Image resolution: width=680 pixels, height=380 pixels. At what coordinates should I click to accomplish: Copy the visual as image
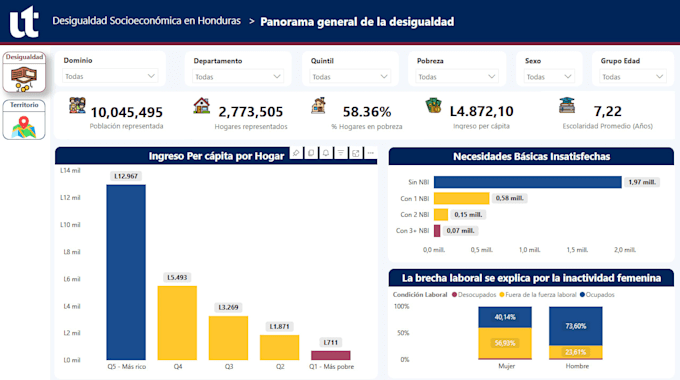[x=311, y=153]
